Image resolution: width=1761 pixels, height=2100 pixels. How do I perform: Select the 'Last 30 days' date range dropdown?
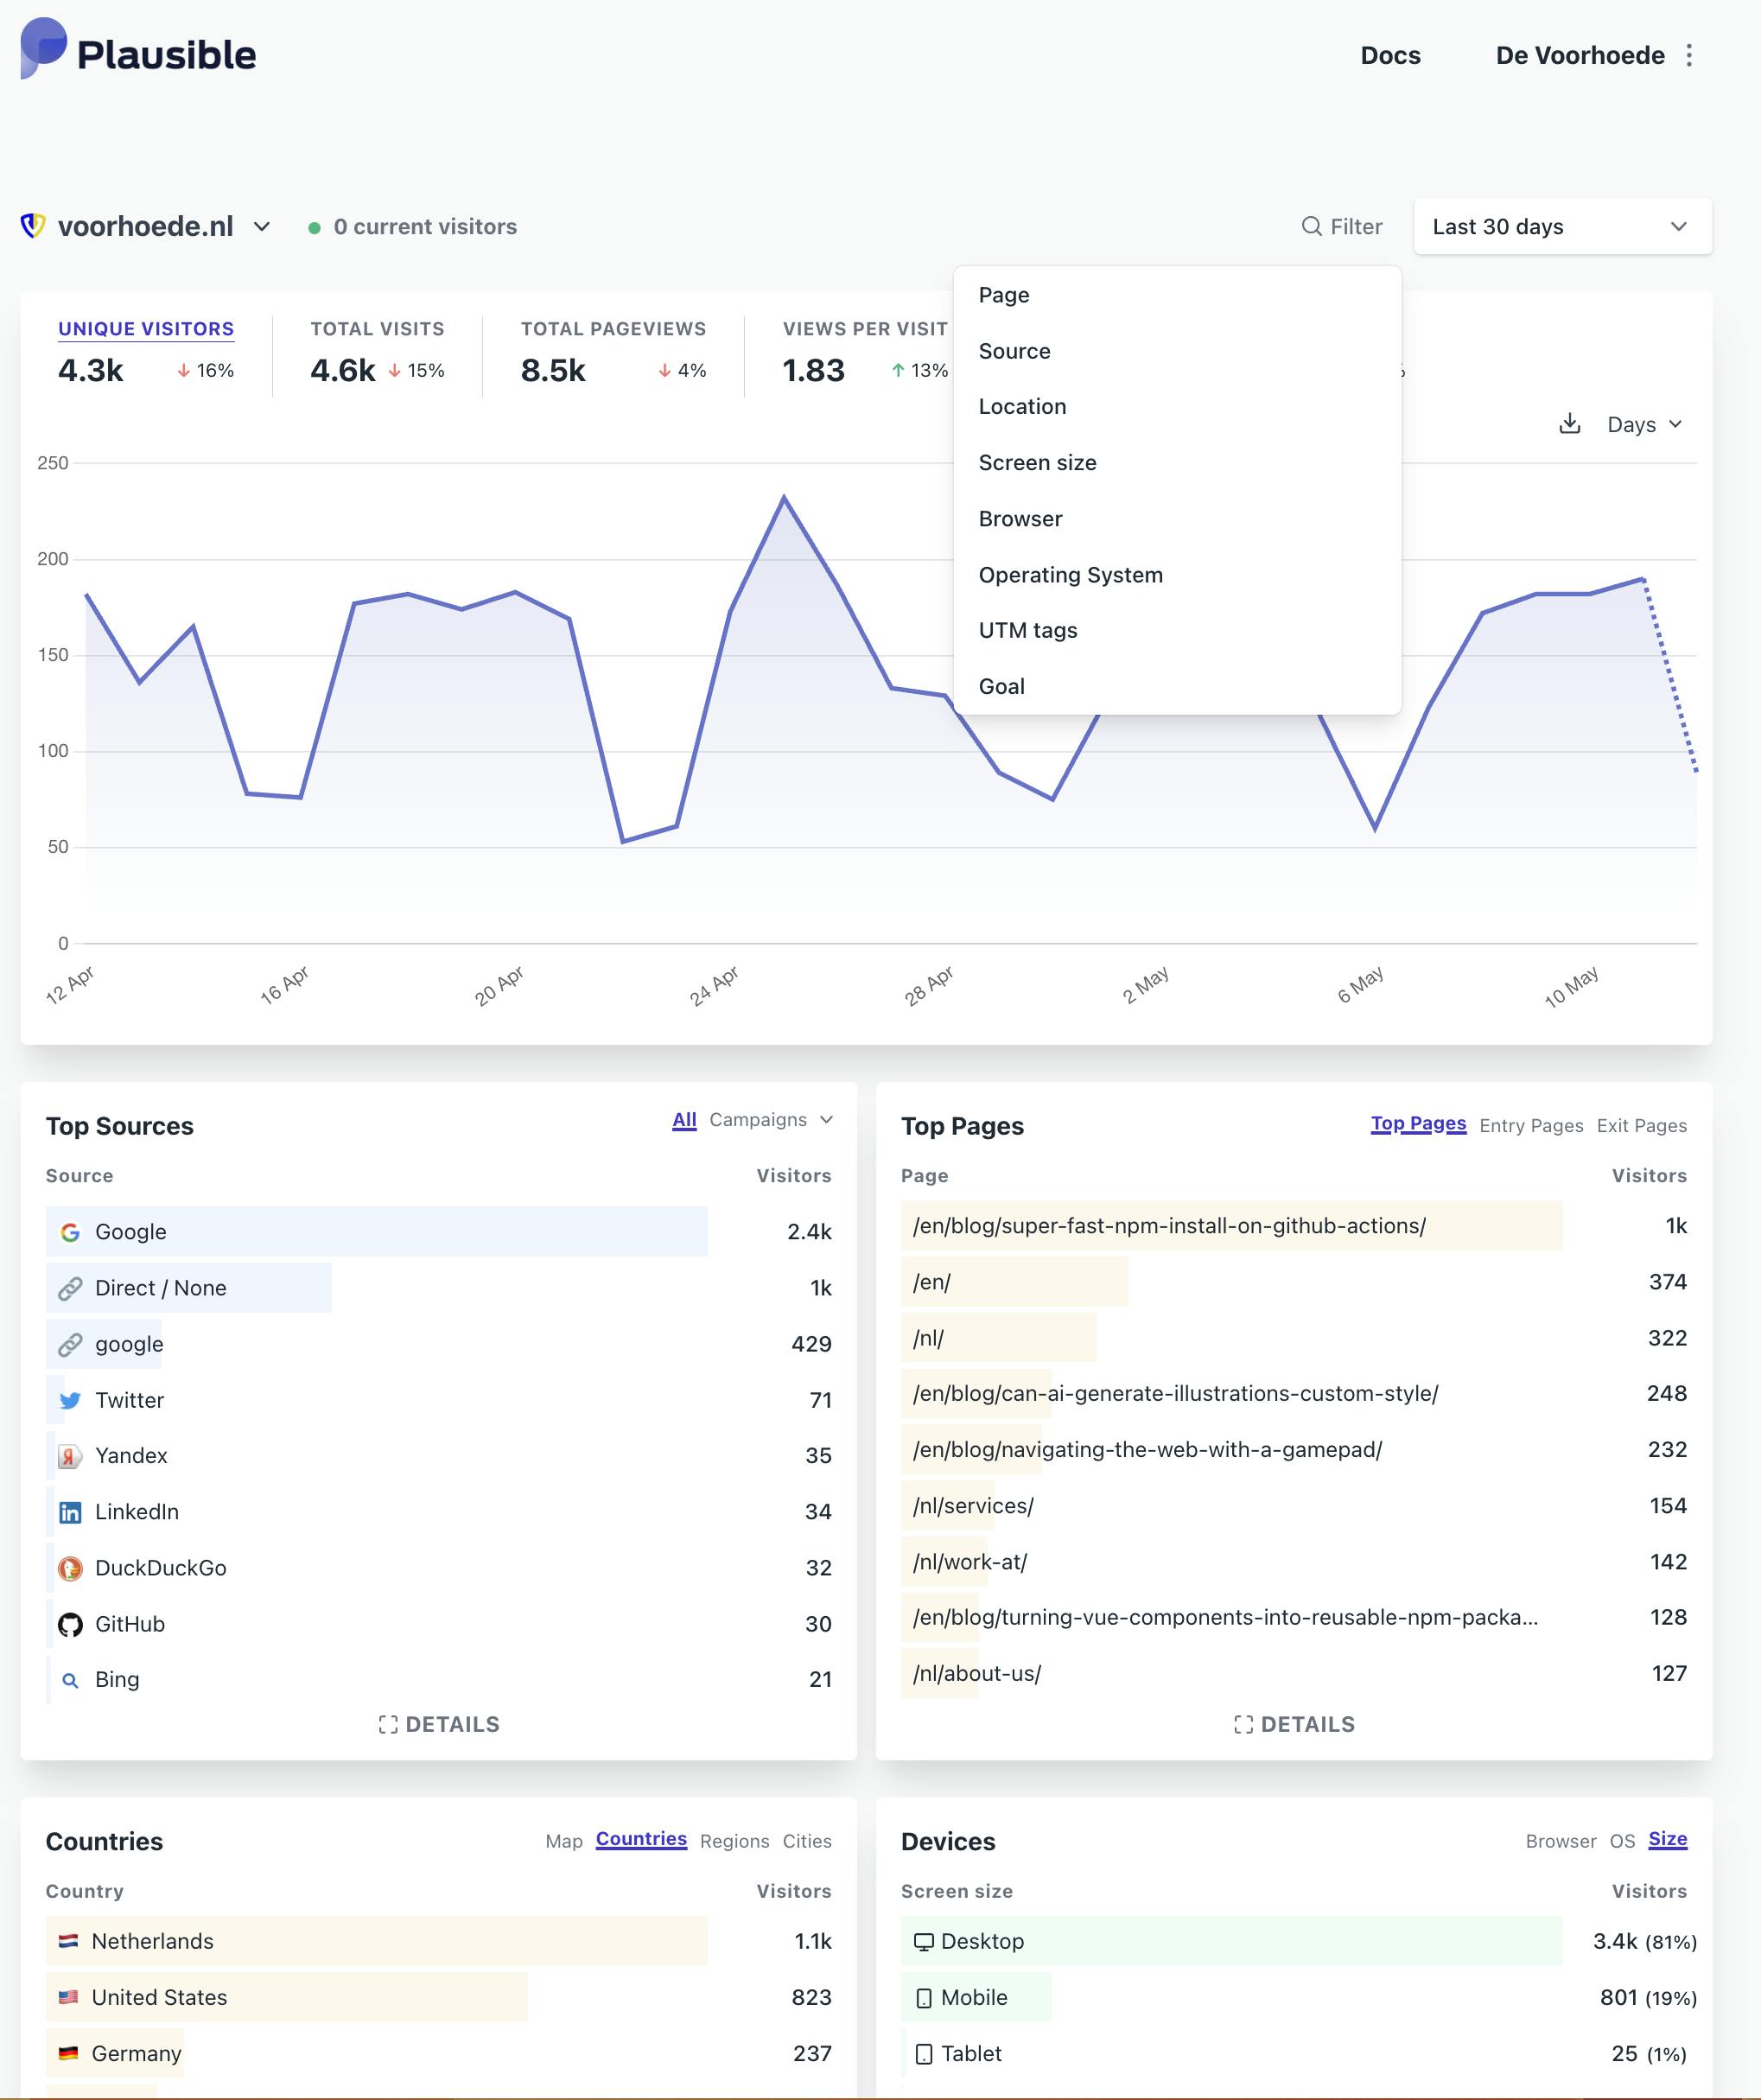[1558, 226]
